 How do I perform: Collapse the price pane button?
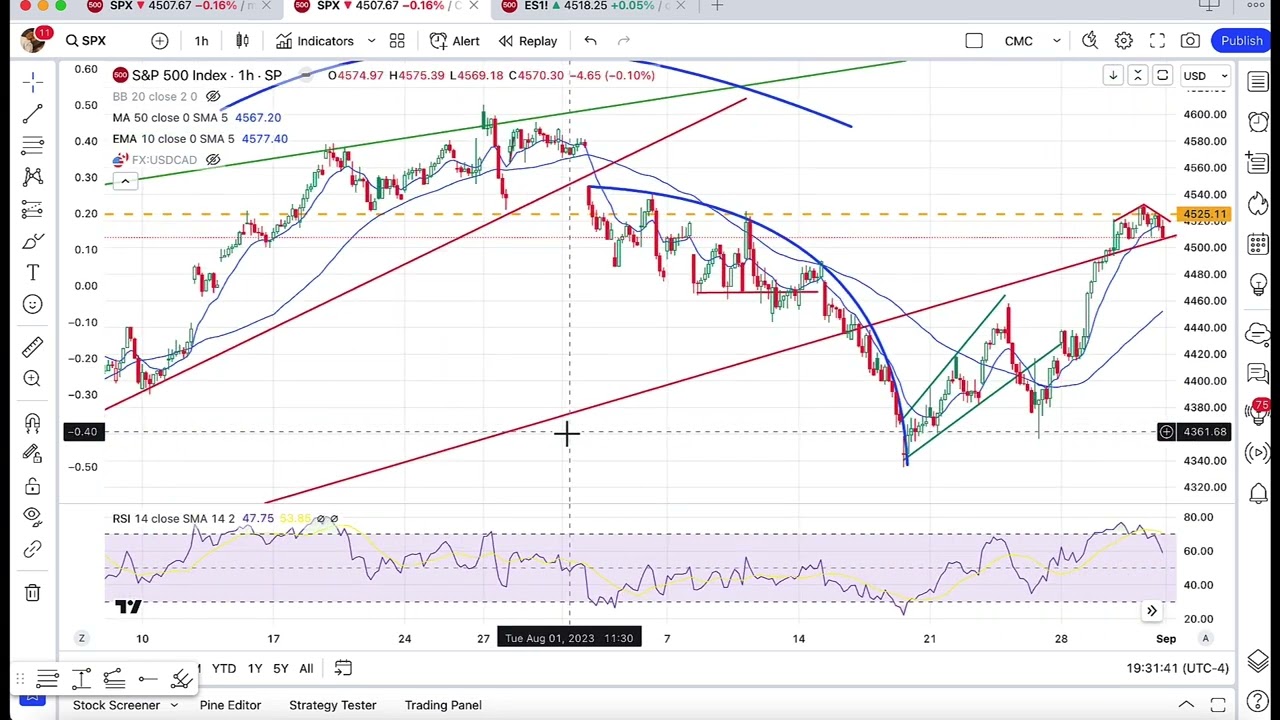click(1138, 76)
